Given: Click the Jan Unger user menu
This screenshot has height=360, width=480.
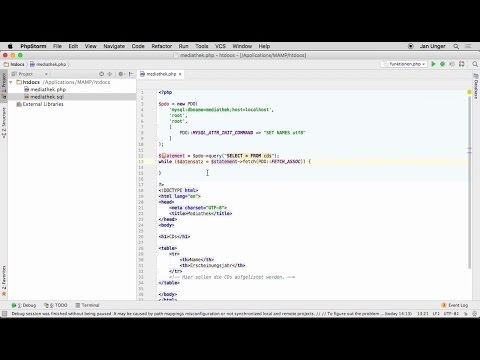Looking at the screenshot, I should pos(432,46).
